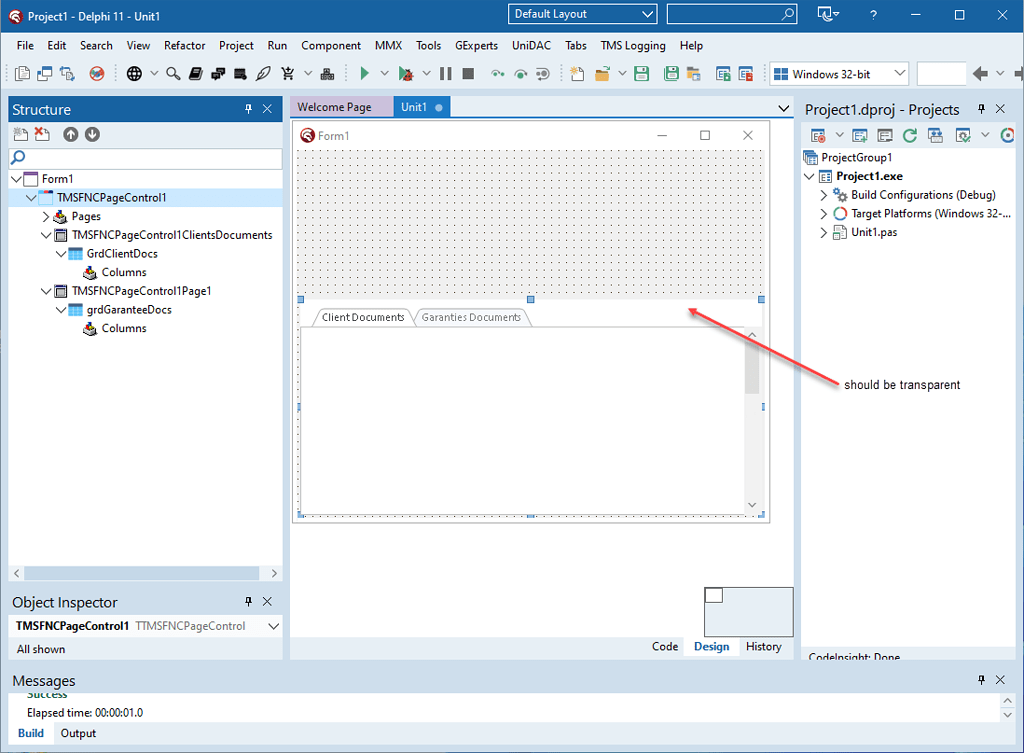The width and height of the screenshot is (1024, 753).
Task: Open the Default Layout dropdown
Action: click(x=582, y=14)
